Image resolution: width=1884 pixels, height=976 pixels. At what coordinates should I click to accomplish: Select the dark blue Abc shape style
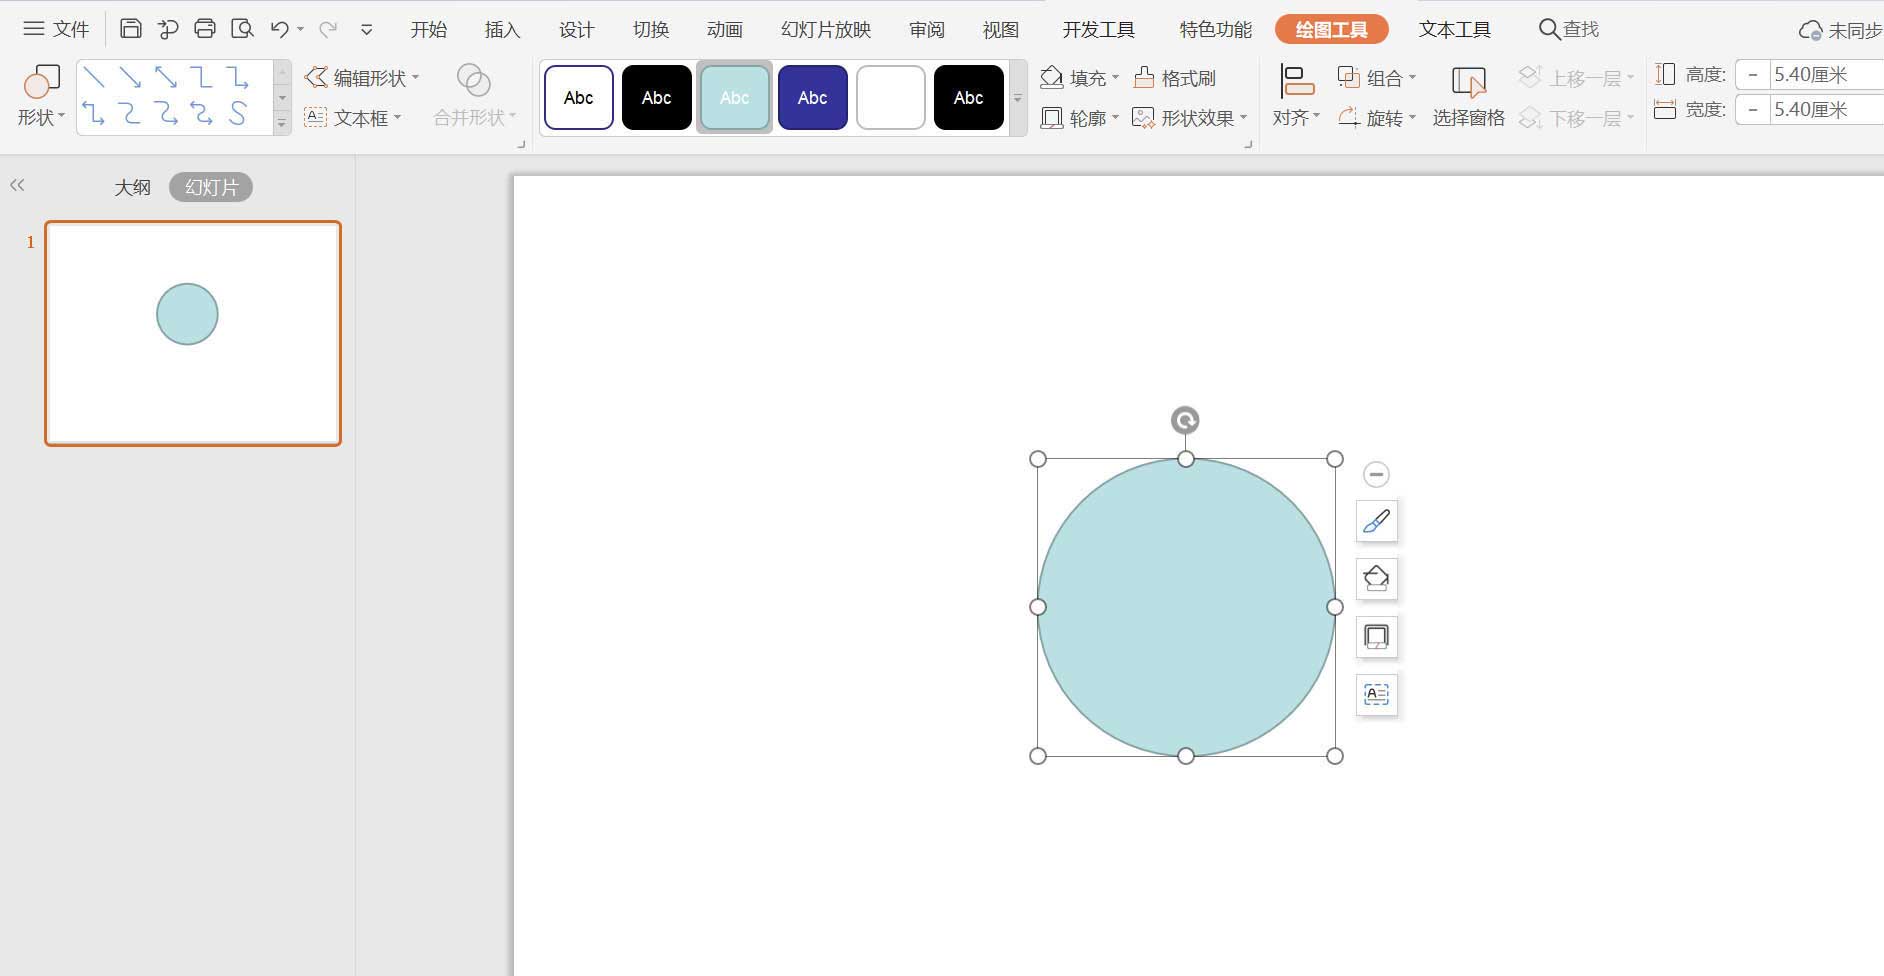click(x=812, y=97)
